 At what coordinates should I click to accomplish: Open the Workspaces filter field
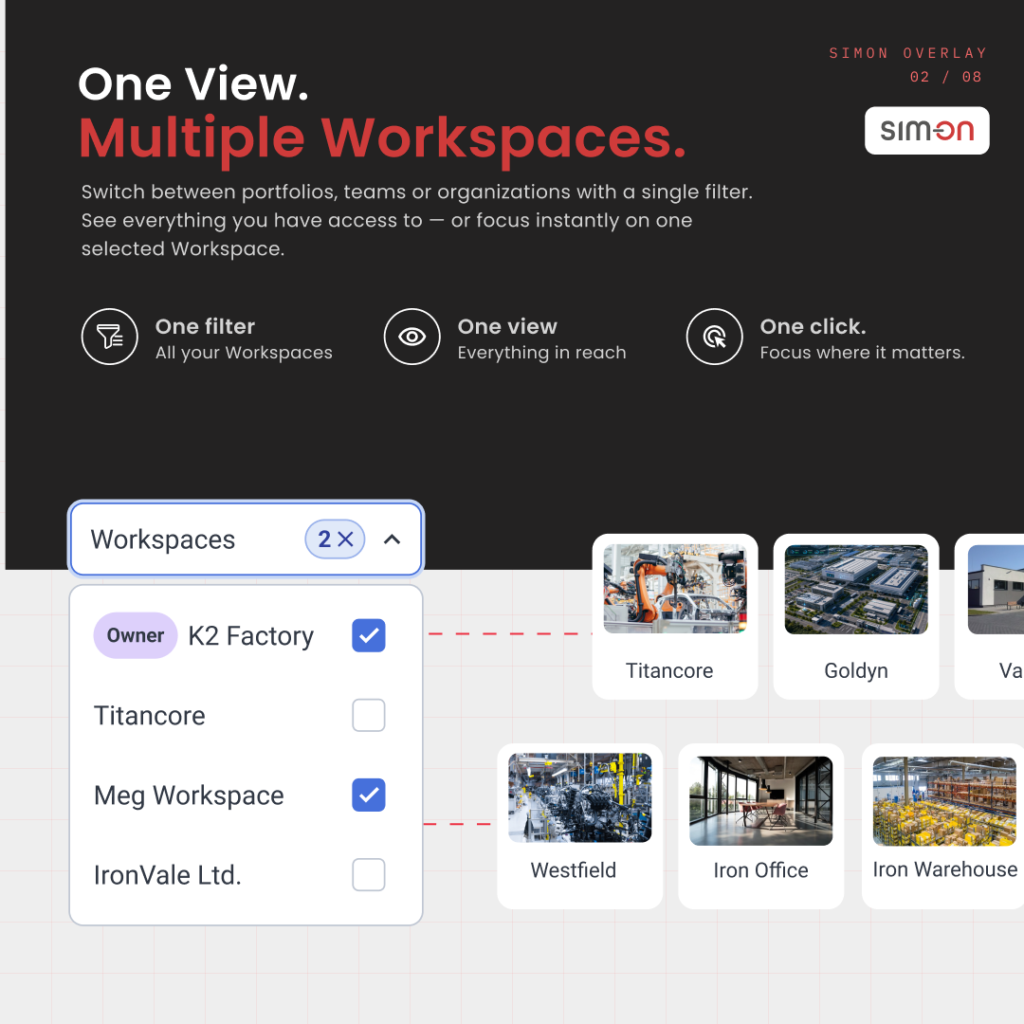pos(246,539)
